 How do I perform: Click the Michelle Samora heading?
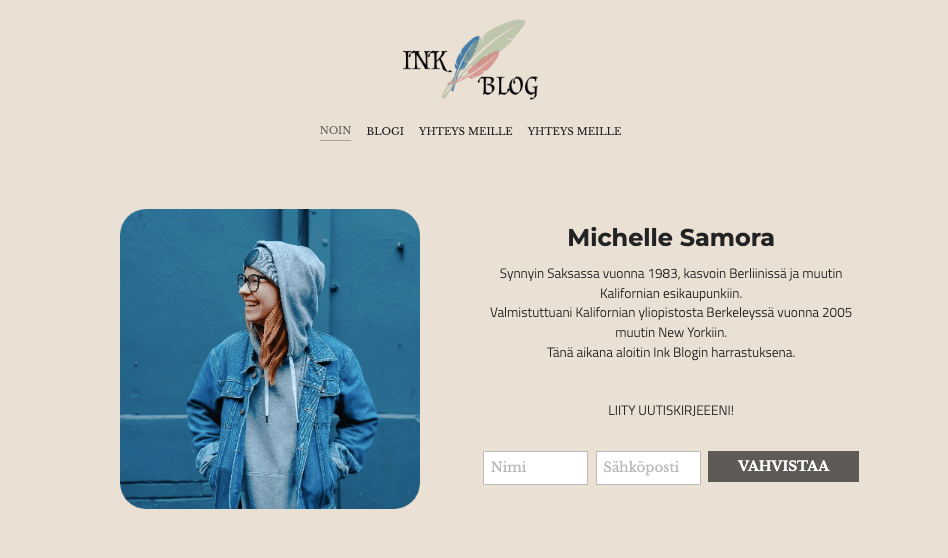click(x=670, y=238)
